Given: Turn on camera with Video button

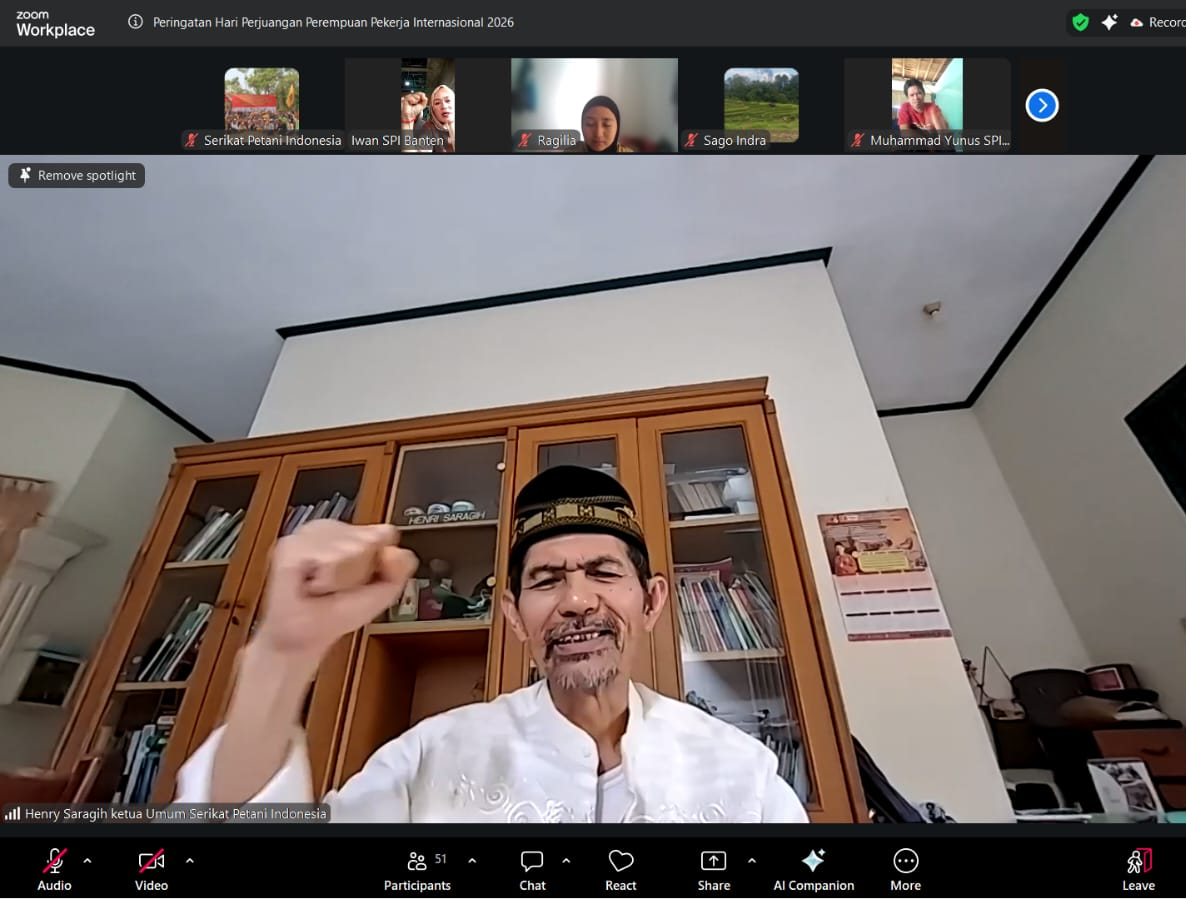Looking at the screenshot, I should [151, 862].
